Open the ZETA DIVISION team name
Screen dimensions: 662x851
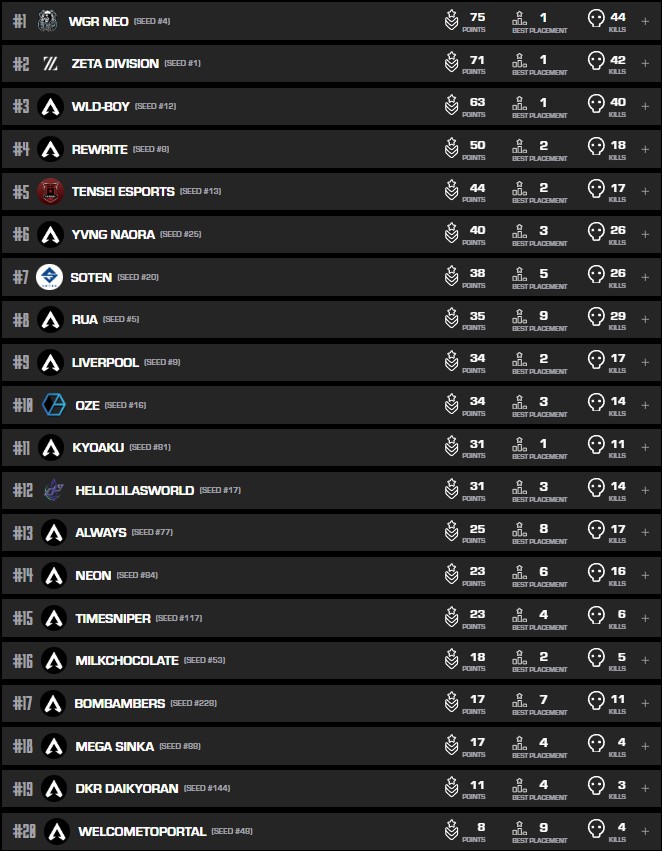[115, 64]
